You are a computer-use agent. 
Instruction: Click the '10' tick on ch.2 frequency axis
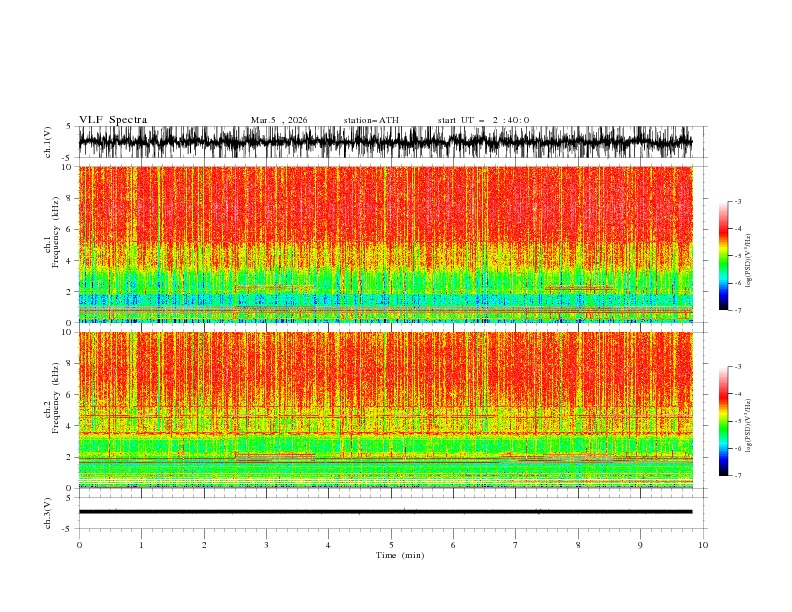[x=66, y=332]
